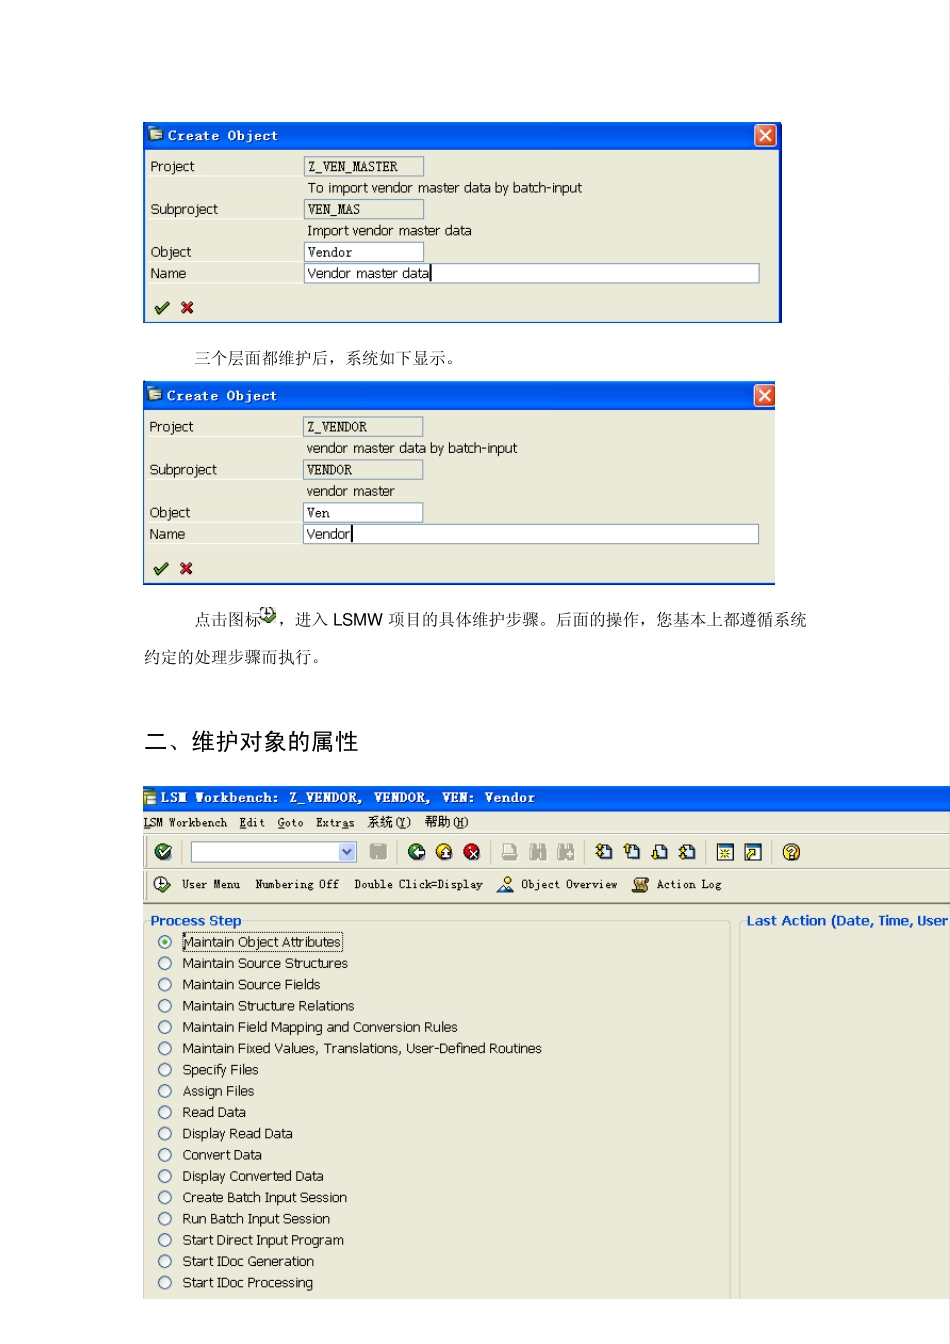Click the Last Page icon
Screen dimensions: 950x1344
coord(687,852)
